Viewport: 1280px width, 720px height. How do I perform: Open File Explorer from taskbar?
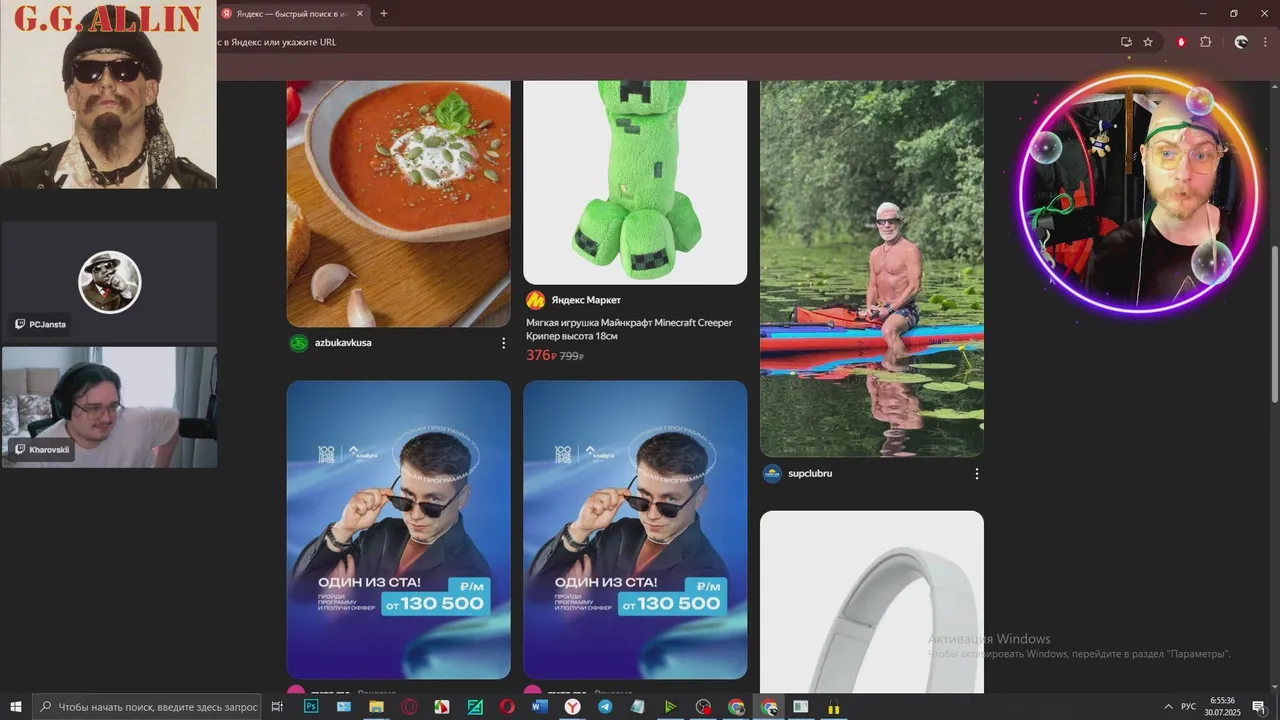376,706
